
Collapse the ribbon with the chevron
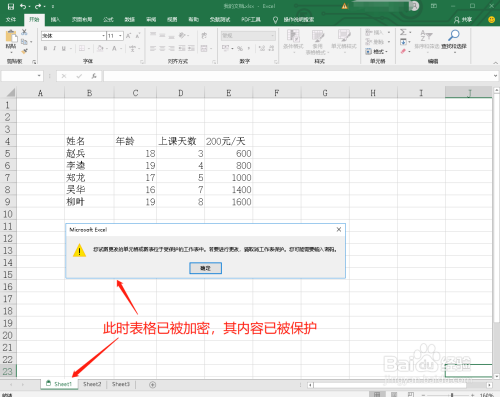tap(495, 63)
